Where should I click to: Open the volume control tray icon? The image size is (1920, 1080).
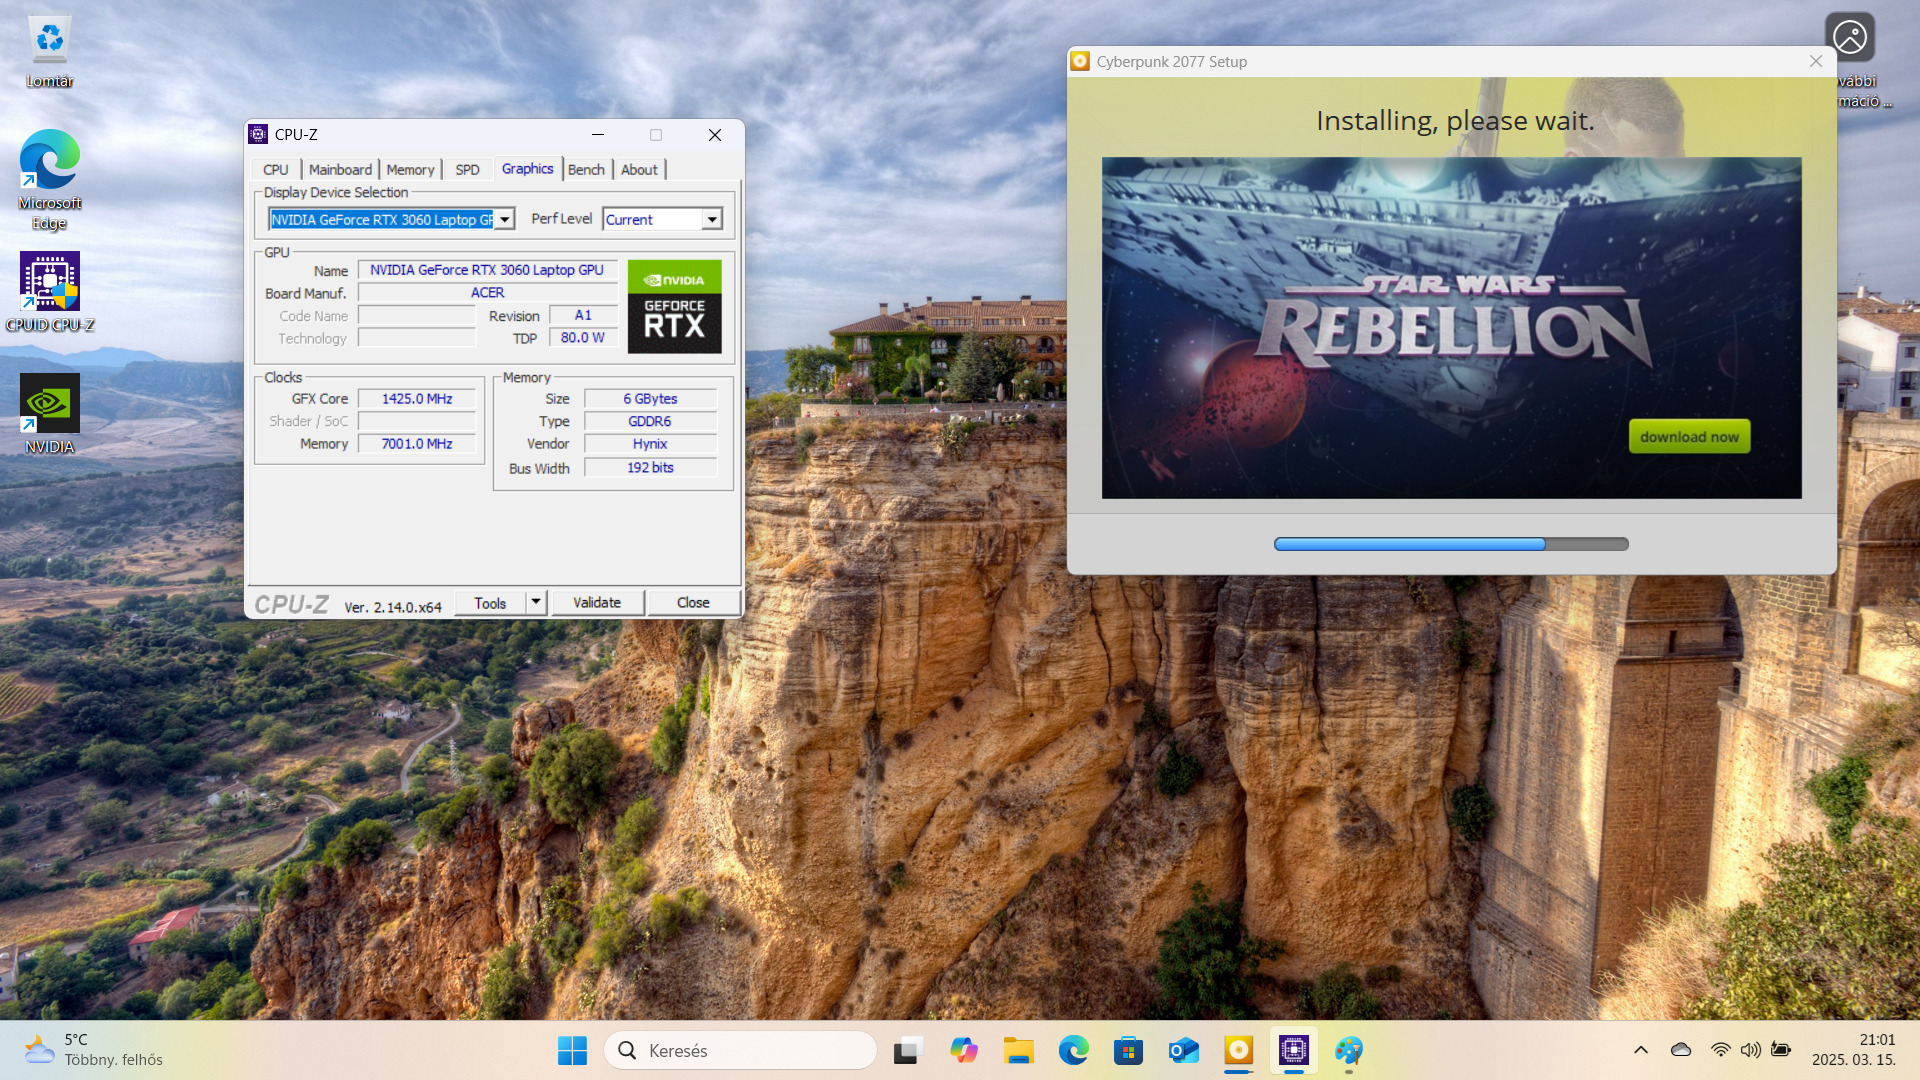(1750, 1050)
